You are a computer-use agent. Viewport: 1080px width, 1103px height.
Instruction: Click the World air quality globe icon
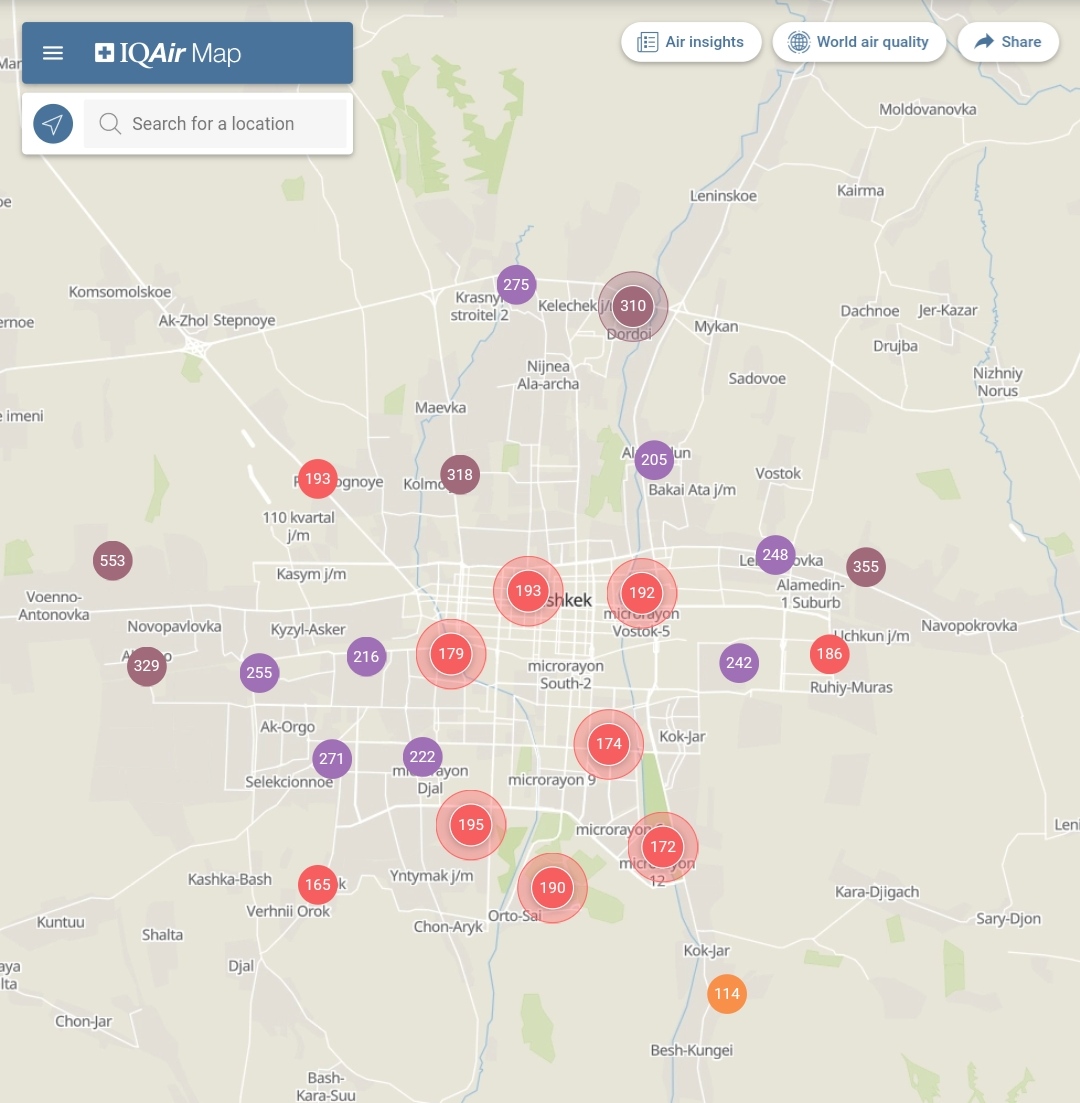(x=798, y=42)
